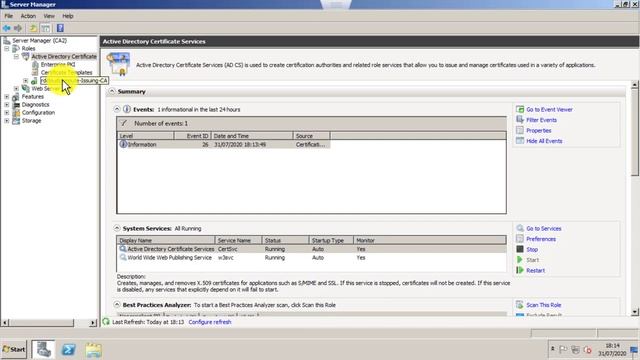640x360 pixels.
Task: Click the Start button
Action: pyautogui.click(x=13, y=349)
